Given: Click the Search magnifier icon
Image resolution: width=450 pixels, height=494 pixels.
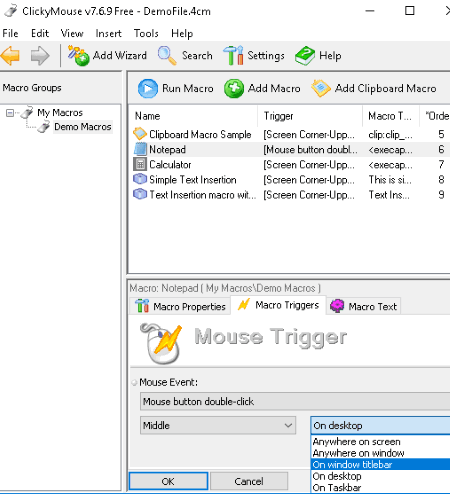Looking at the screenshot, I should pos(167,56).
